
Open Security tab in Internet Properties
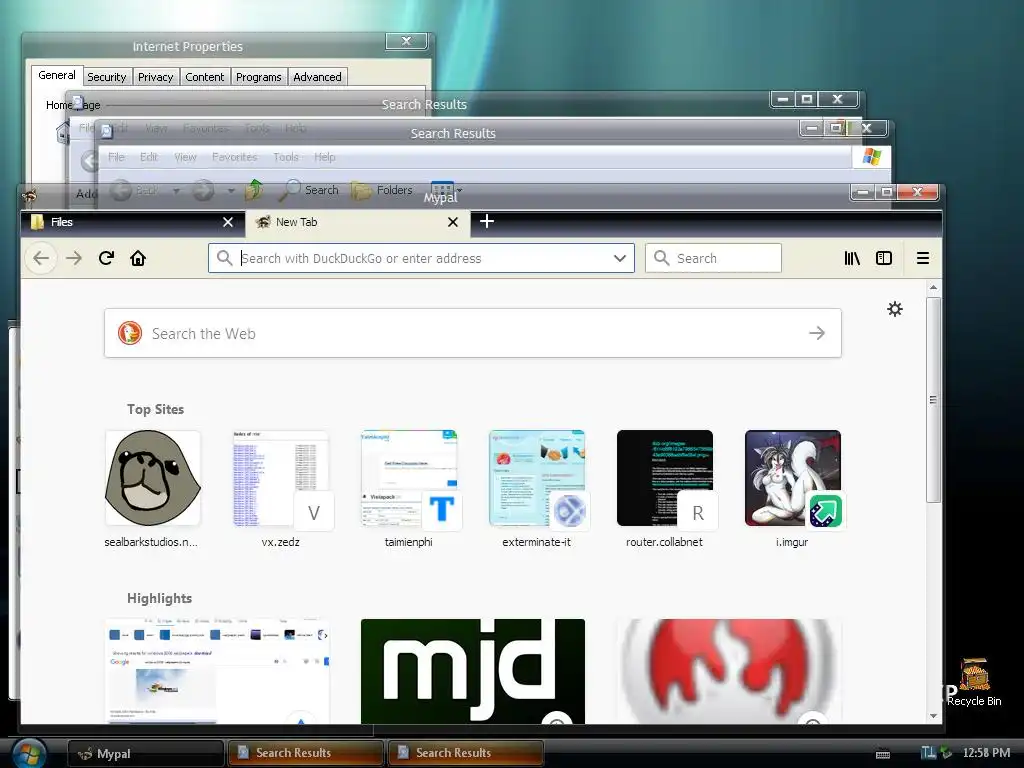pos(106,77)
